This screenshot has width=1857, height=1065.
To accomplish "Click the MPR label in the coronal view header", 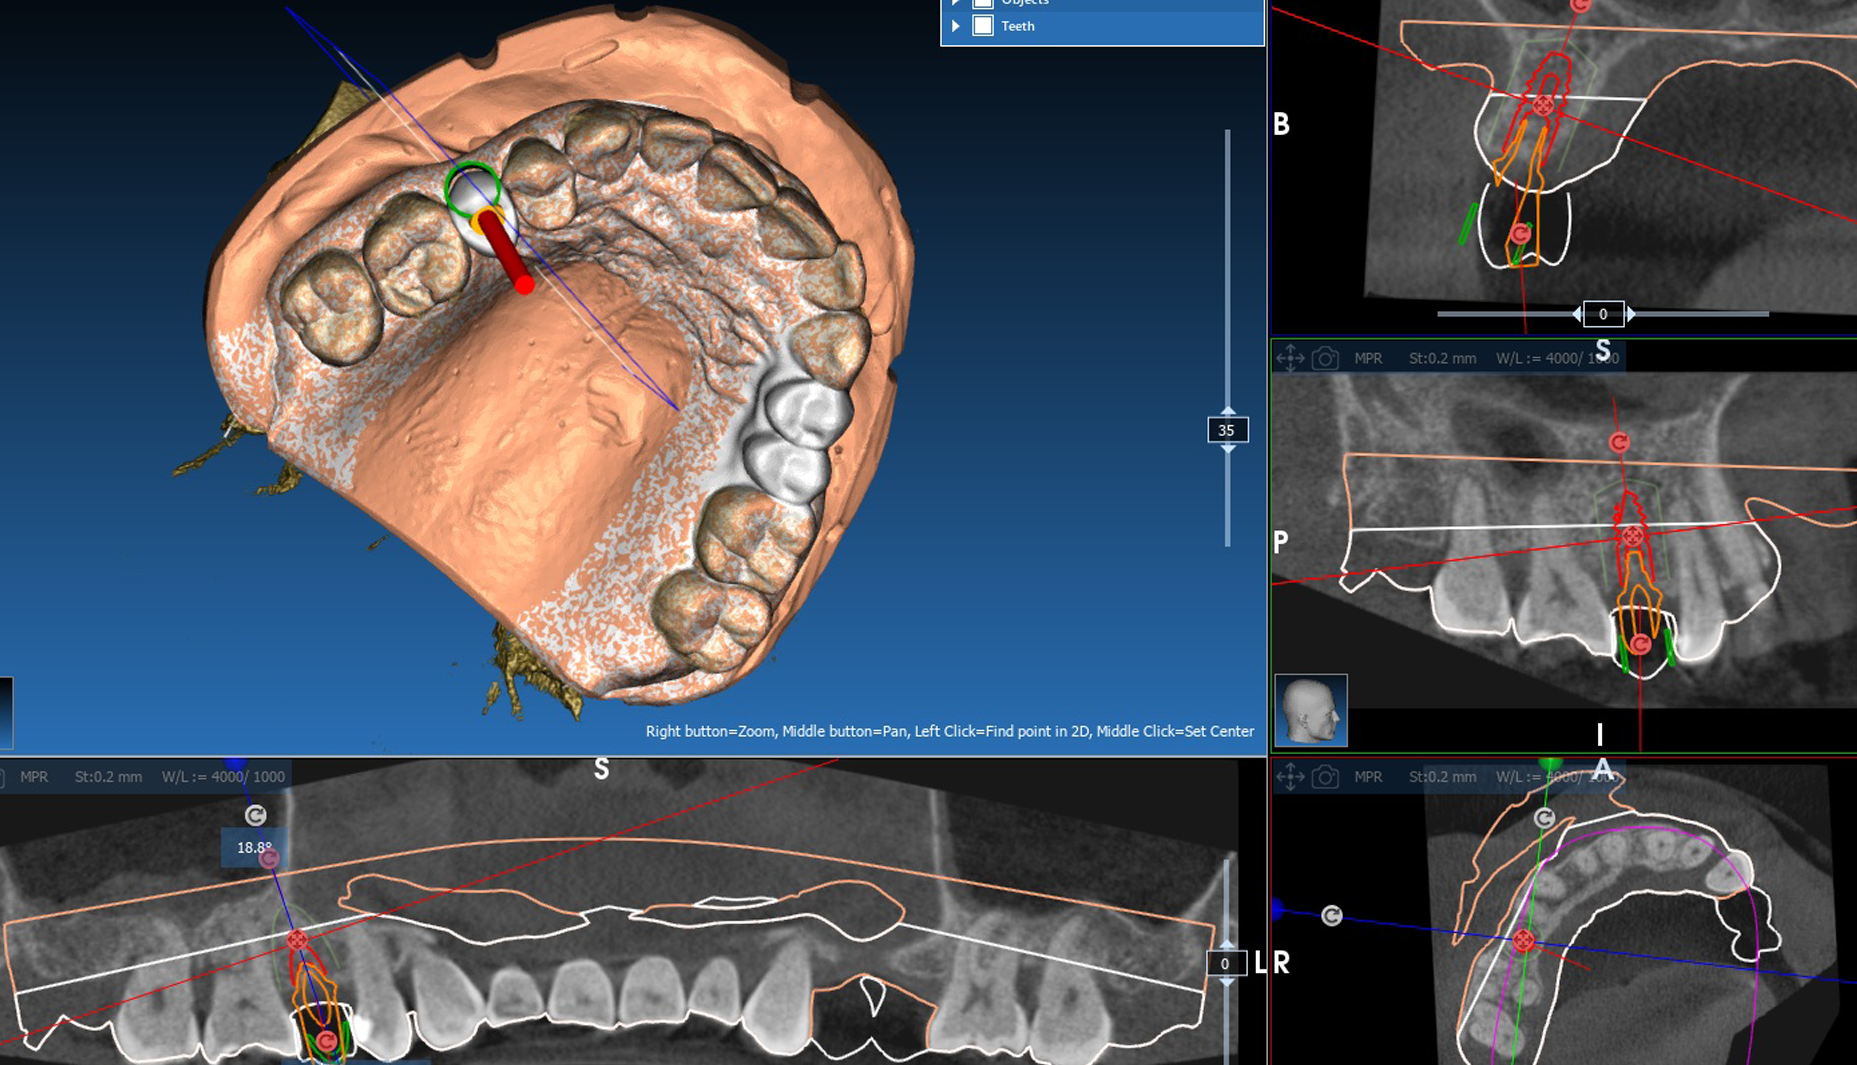I will click(x=1369, y=357).
